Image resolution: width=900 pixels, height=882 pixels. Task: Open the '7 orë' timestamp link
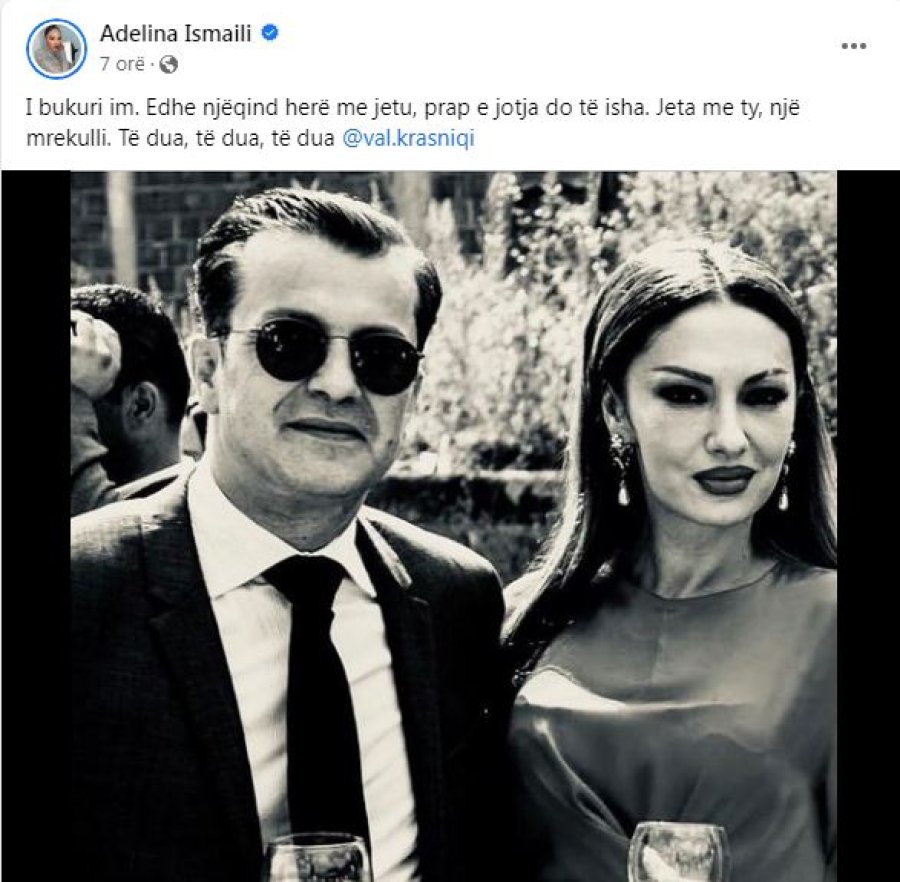tap(122, 64)
